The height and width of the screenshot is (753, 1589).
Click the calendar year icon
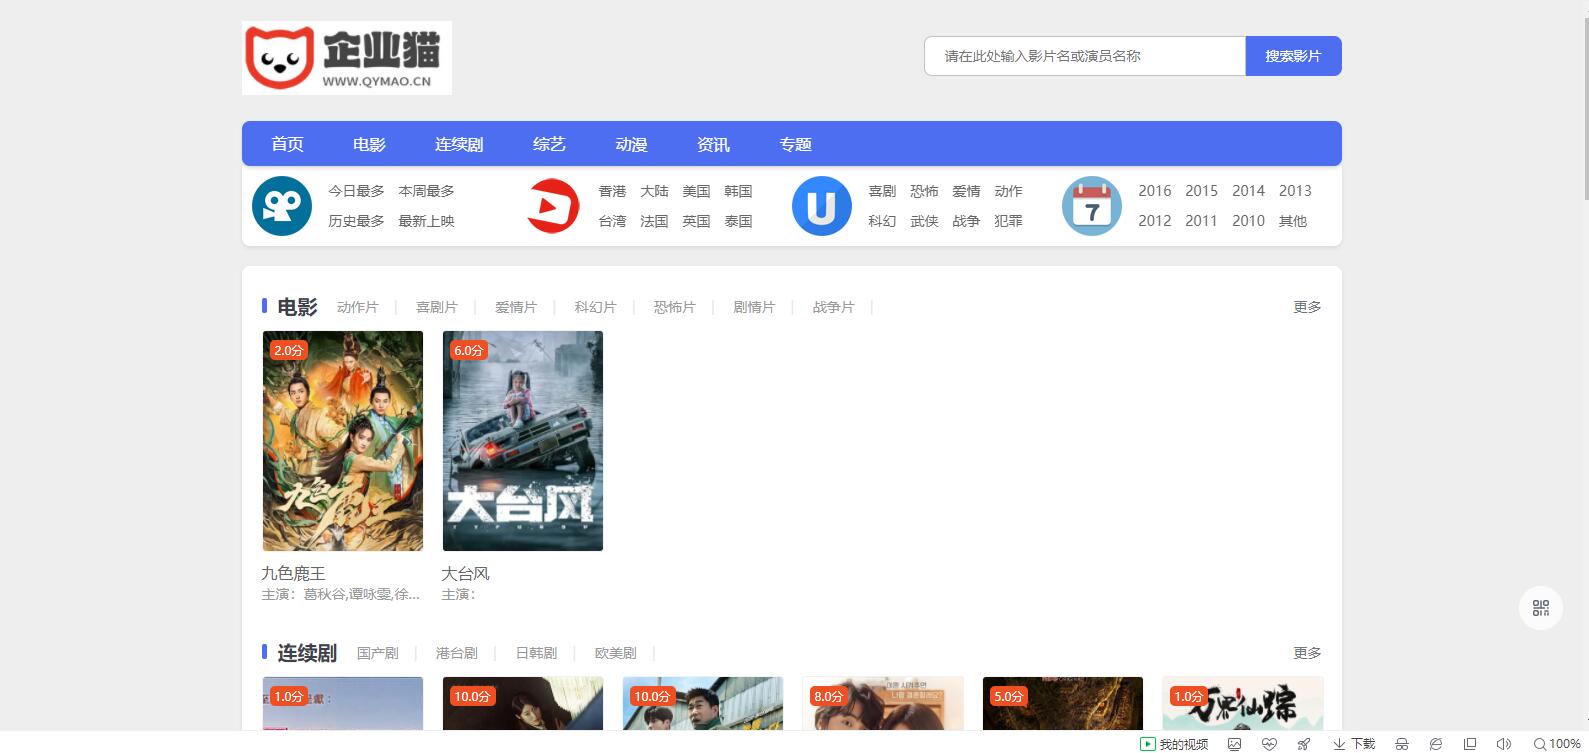point(1091,206)
